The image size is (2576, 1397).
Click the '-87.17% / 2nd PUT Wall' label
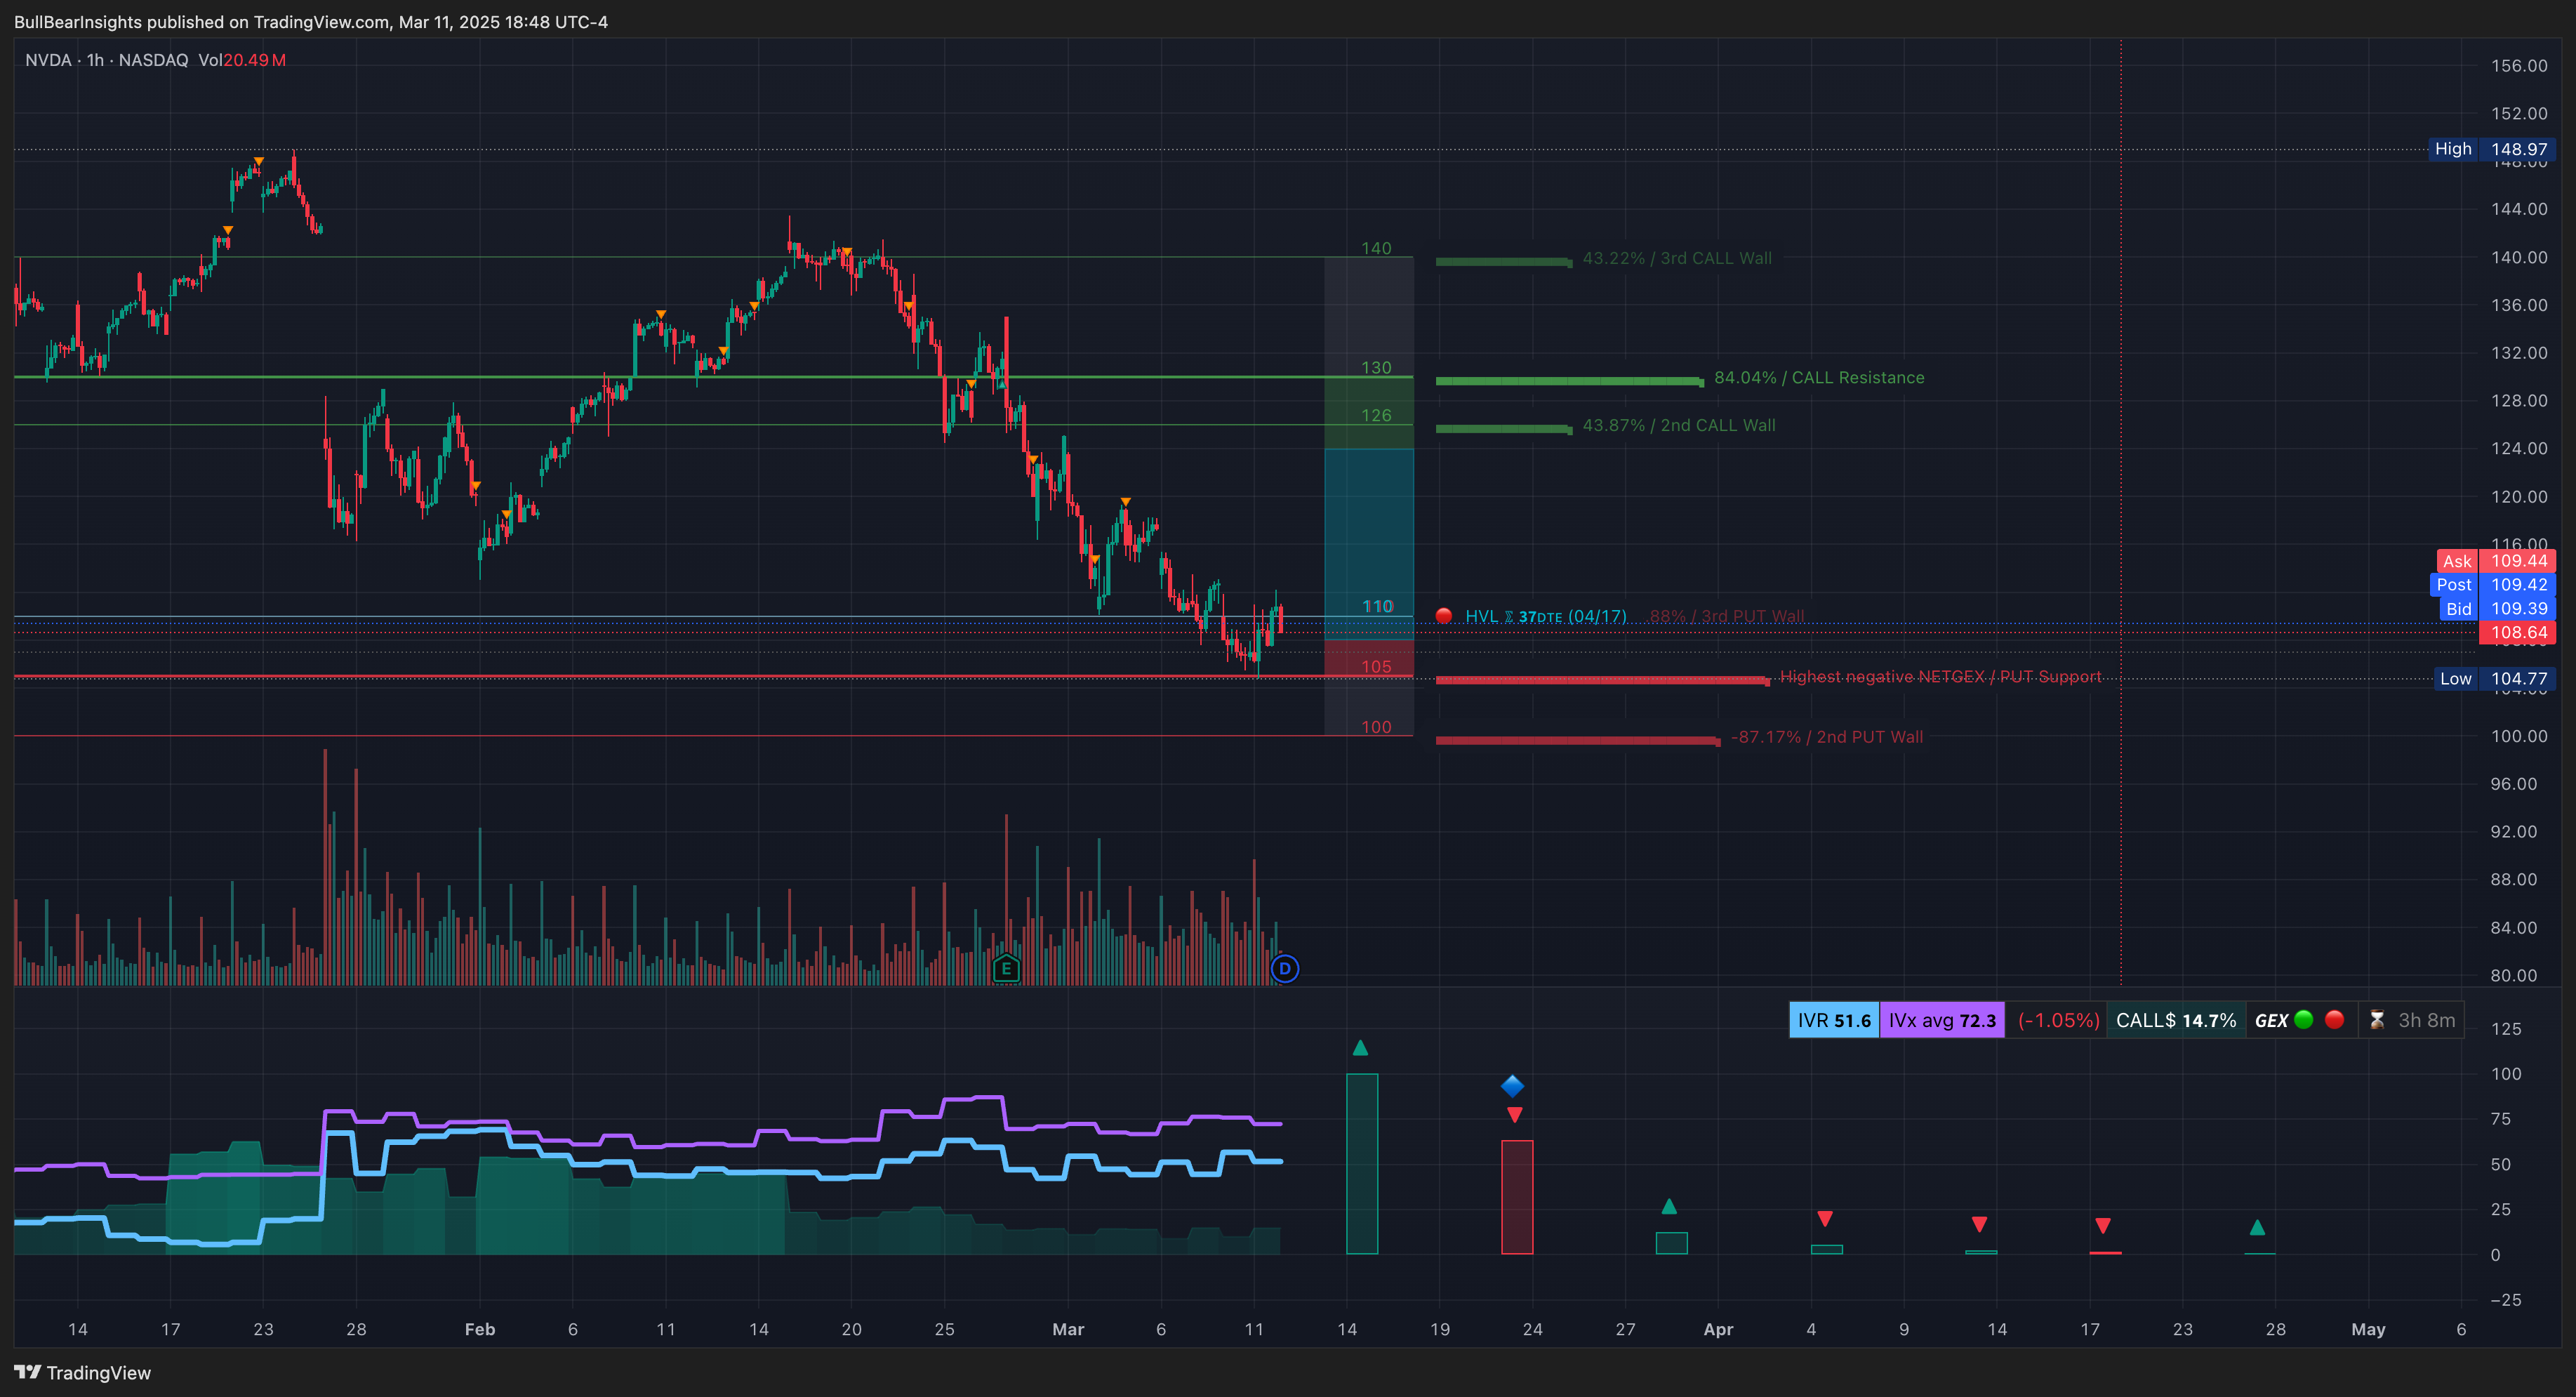[1827, 736]
